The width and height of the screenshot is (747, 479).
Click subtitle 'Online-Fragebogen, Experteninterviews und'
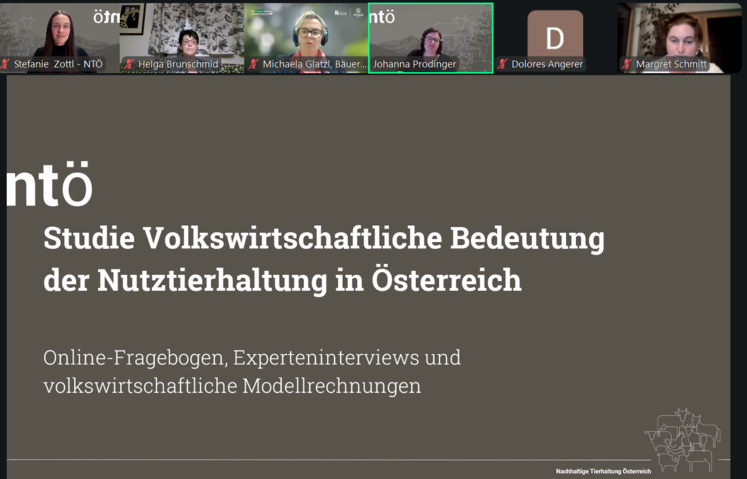[x=252, y=357]
